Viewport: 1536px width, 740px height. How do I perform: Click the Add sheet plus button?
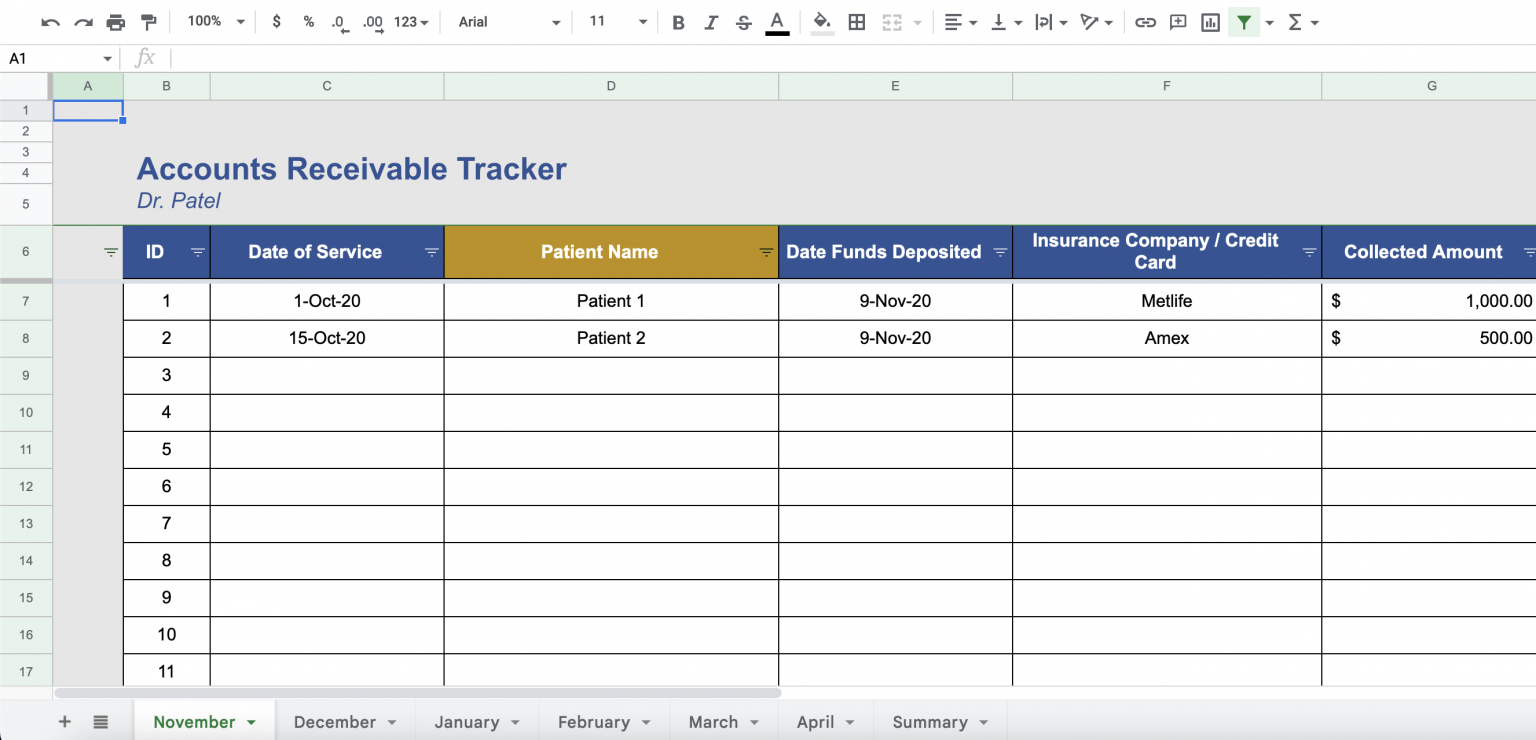(x=64, y=720)
